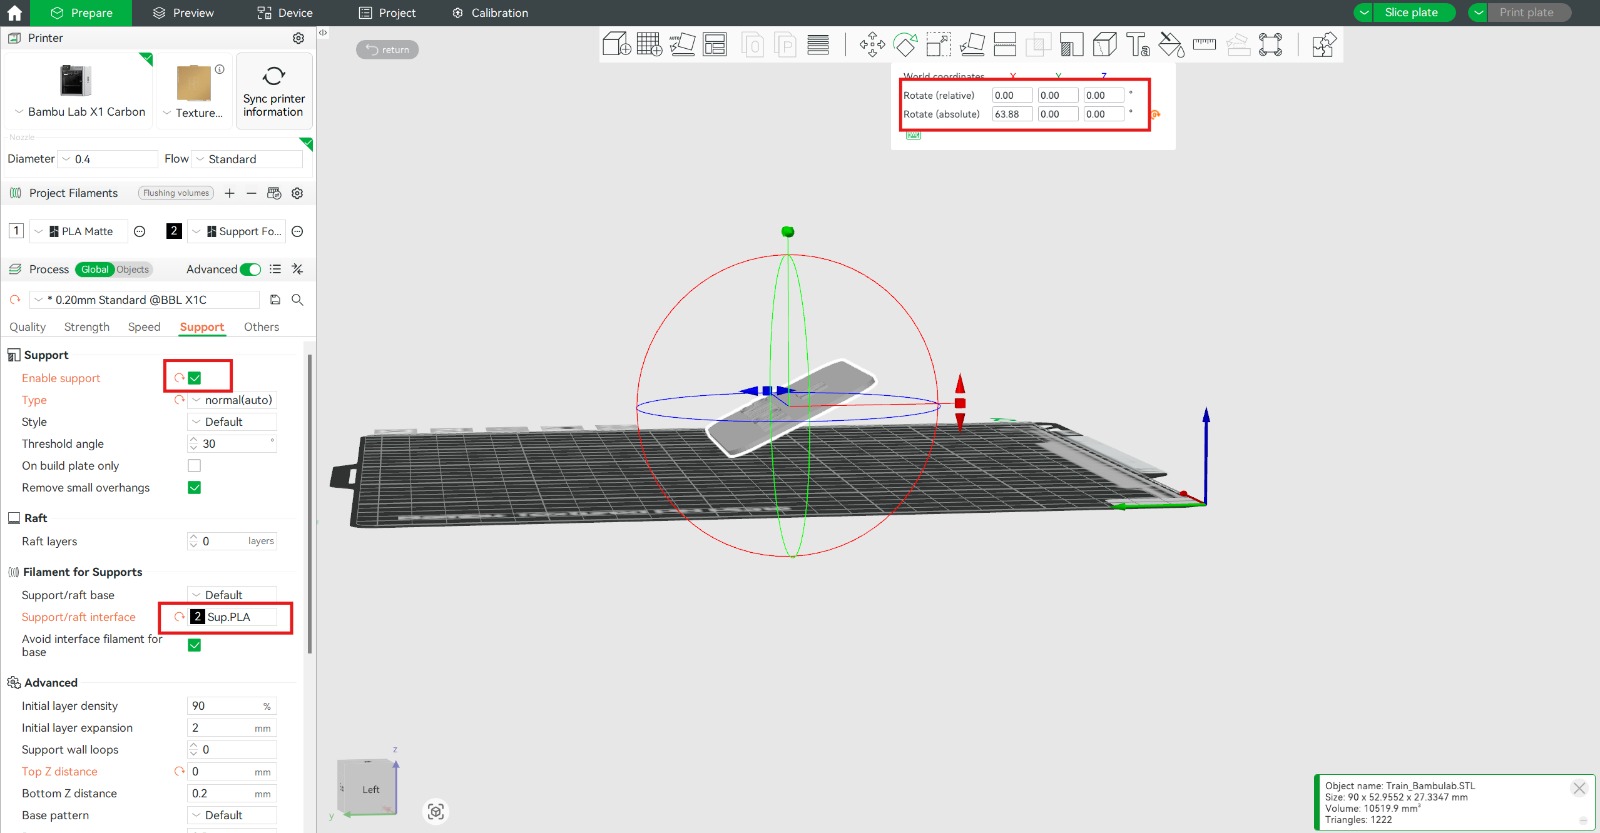
Task: Click the Add model cube icon
Action: [x=616, y=45]
